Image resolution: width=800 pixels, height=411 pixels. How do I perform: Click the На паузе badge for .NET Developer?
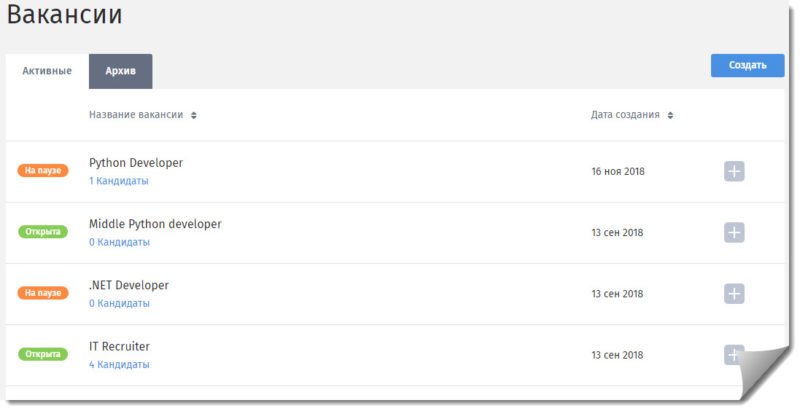pos(43,293)
